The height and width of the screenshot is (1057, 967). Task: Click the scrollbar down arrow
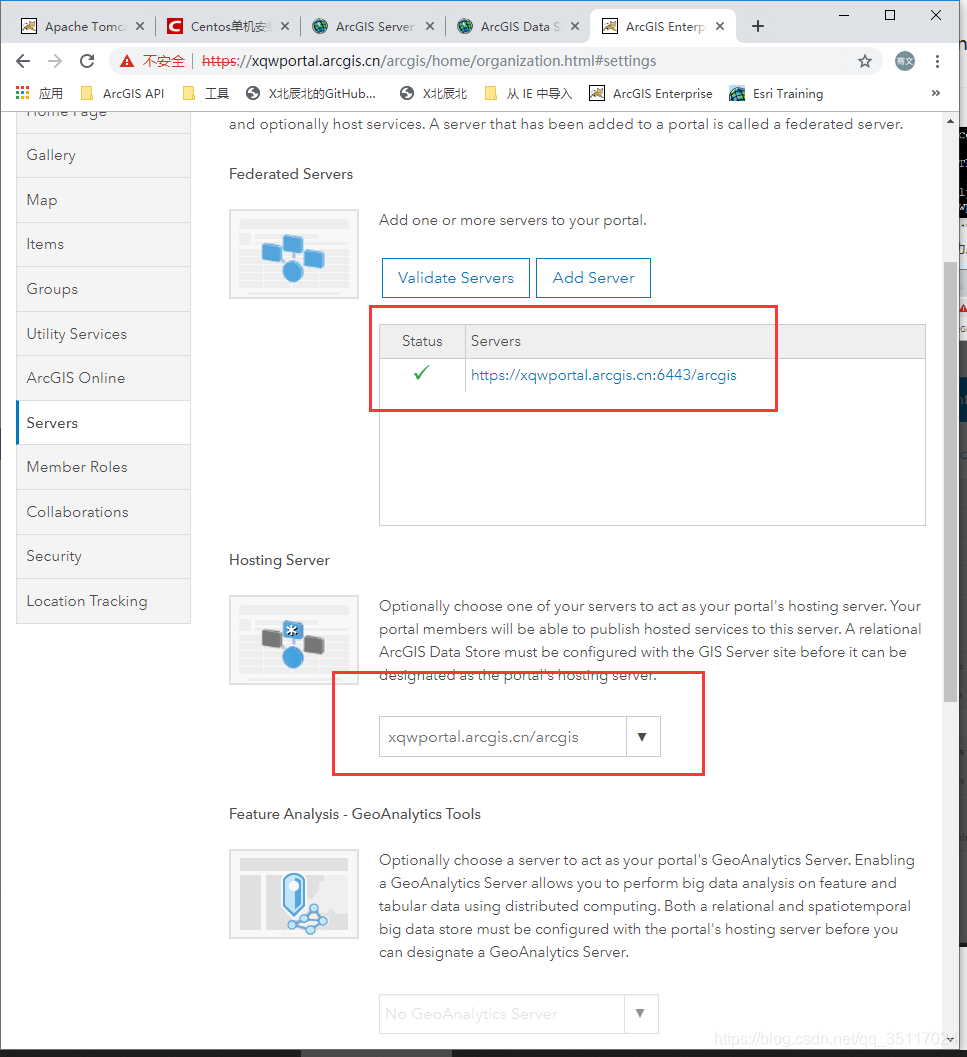coord(950,1039)
